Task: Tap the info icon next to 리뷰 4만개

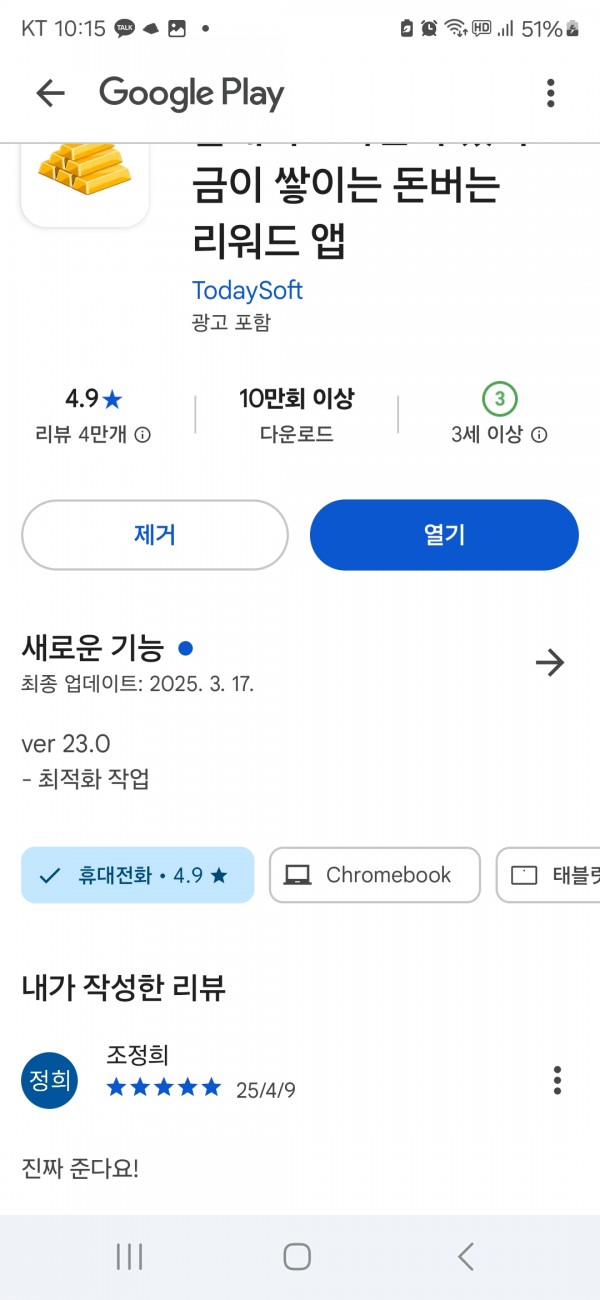Action: tap(143, 435)
